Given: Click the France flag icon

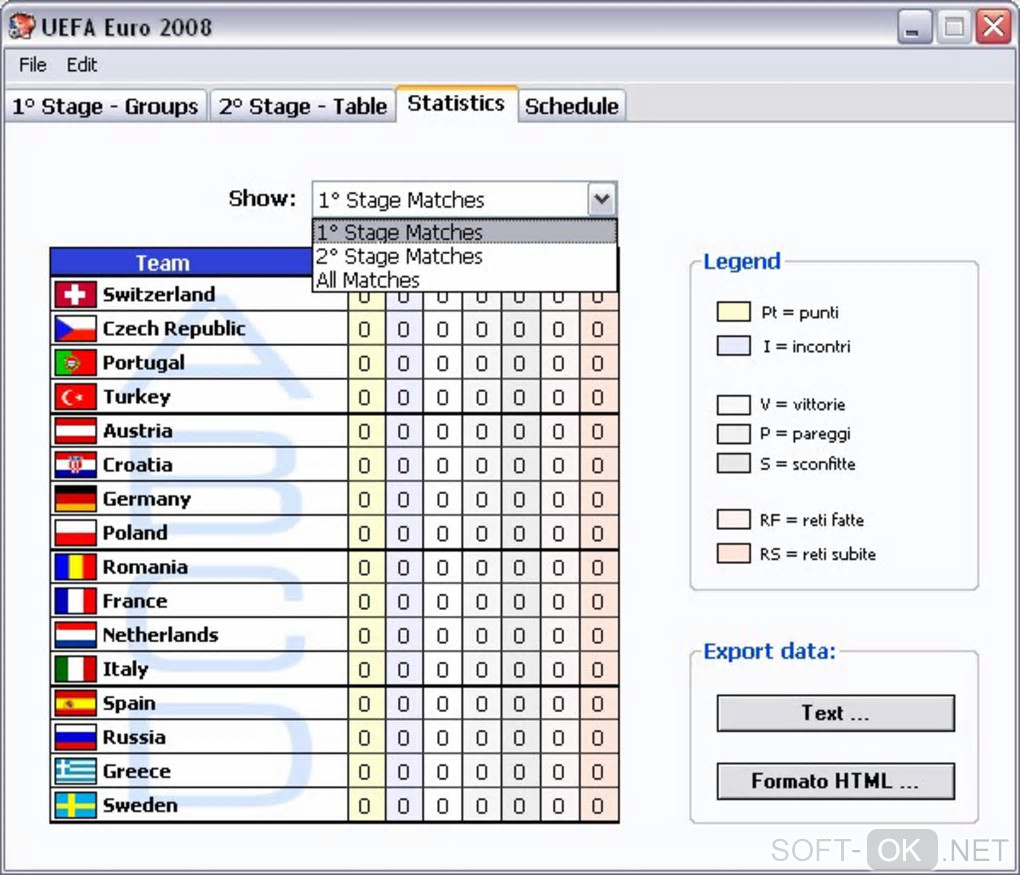Looking at the screenshot, I should coord(75,600).
